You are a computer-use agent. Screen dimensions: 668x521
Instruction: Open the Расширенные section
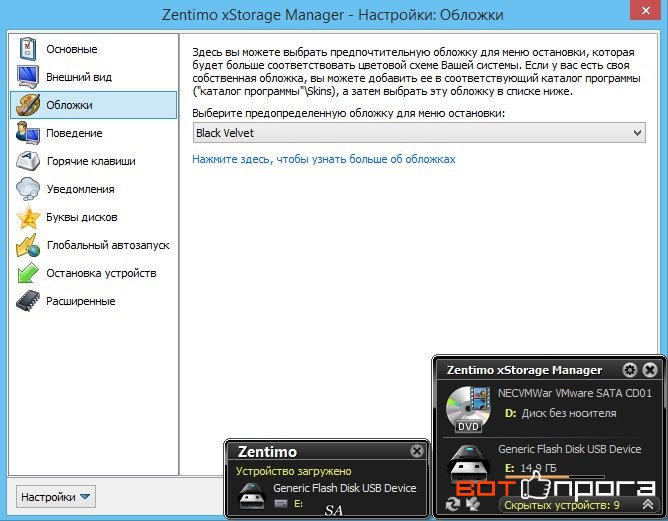[93, 301]
